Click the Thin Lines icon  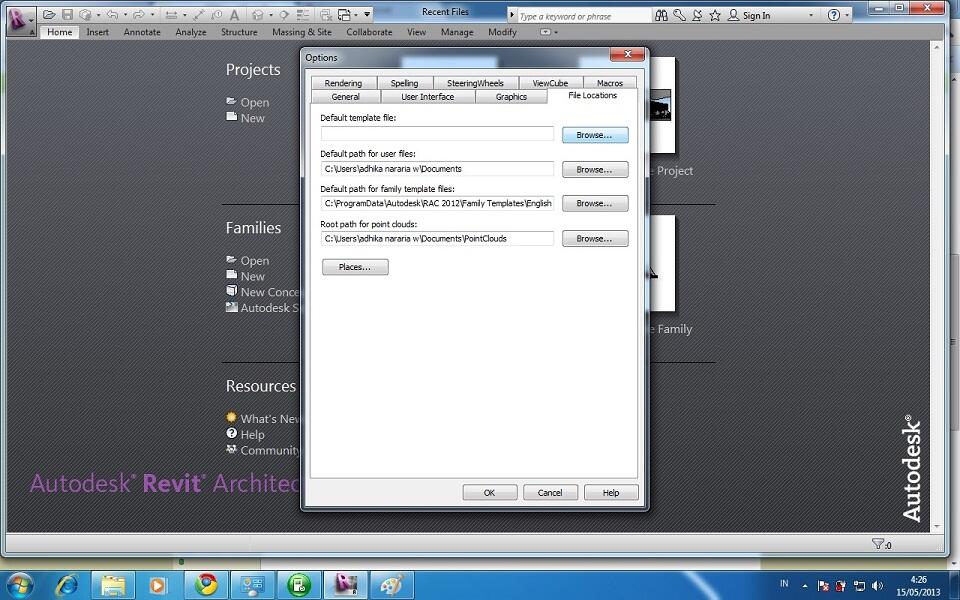click(302, 14)
